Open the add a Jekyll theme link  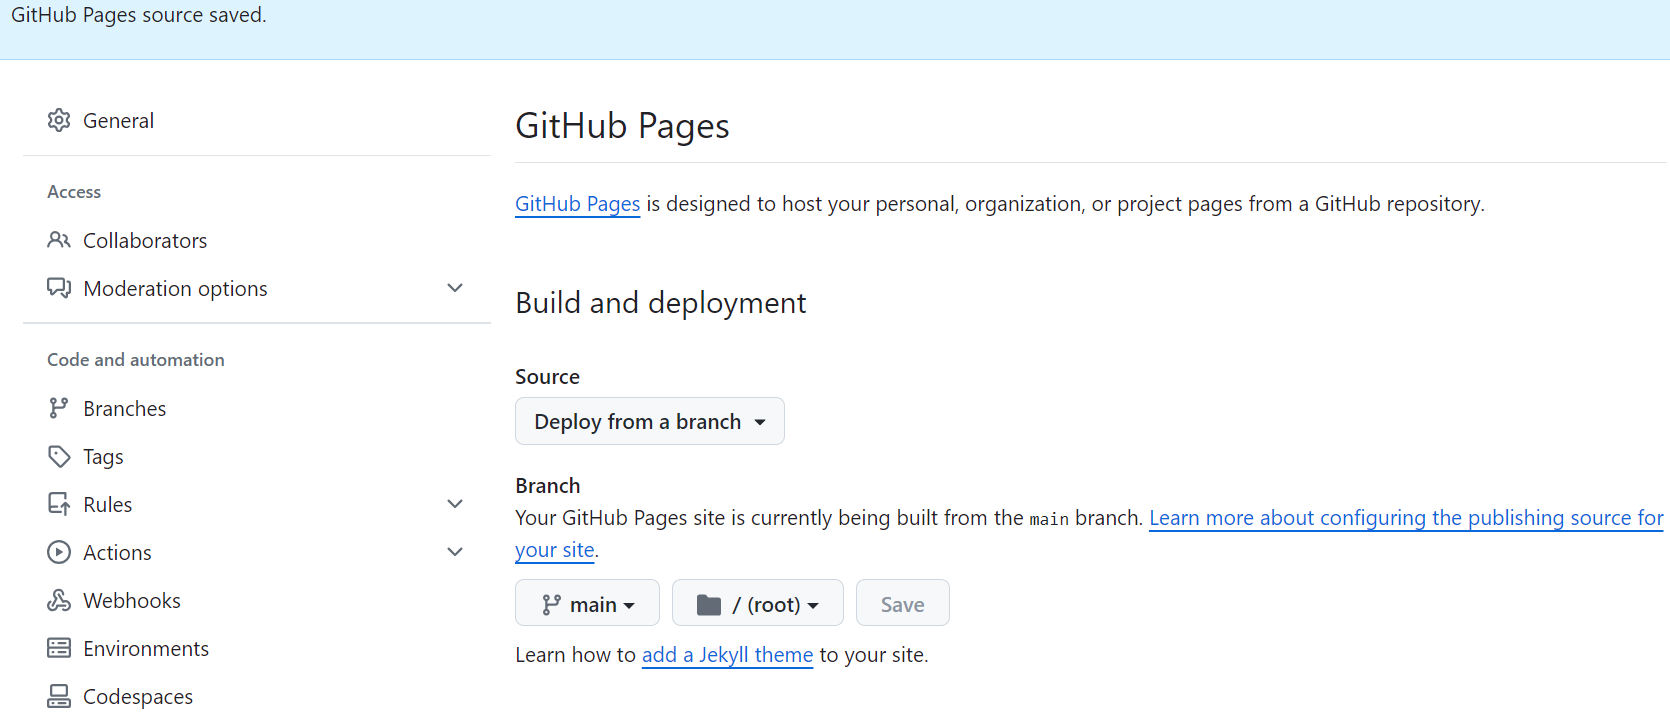tap(727, 655)
